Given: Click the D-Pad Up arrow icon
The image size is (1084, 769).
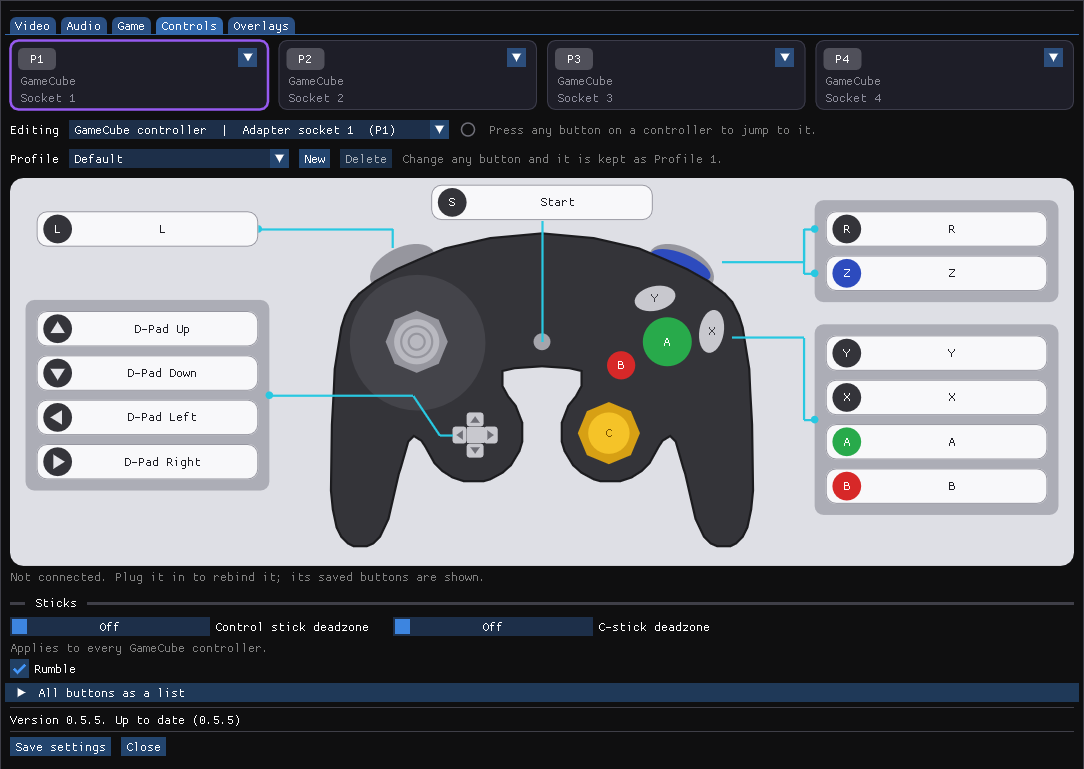Looking at the screenshot, I should [57, 329].
